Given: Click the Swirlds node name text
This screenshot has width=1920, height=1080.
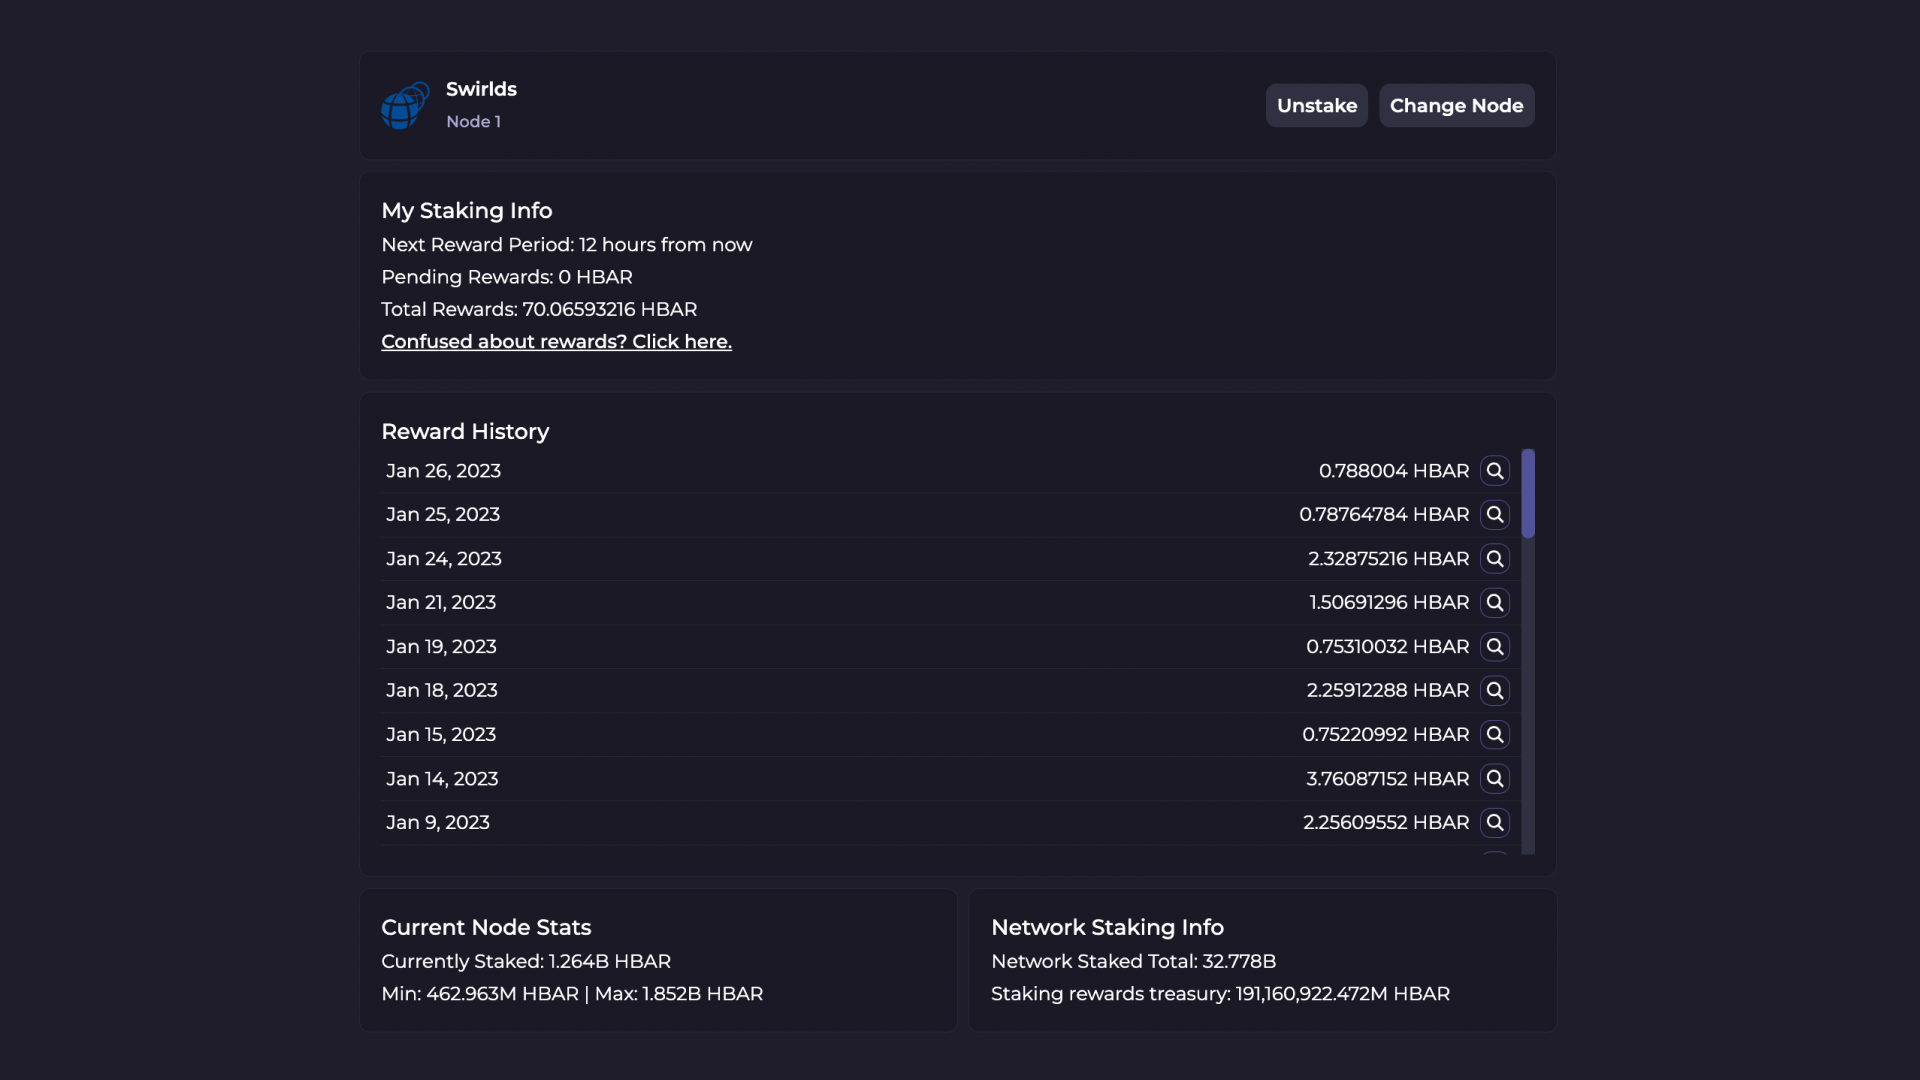Looking at the screenshot, I should 481,89.
